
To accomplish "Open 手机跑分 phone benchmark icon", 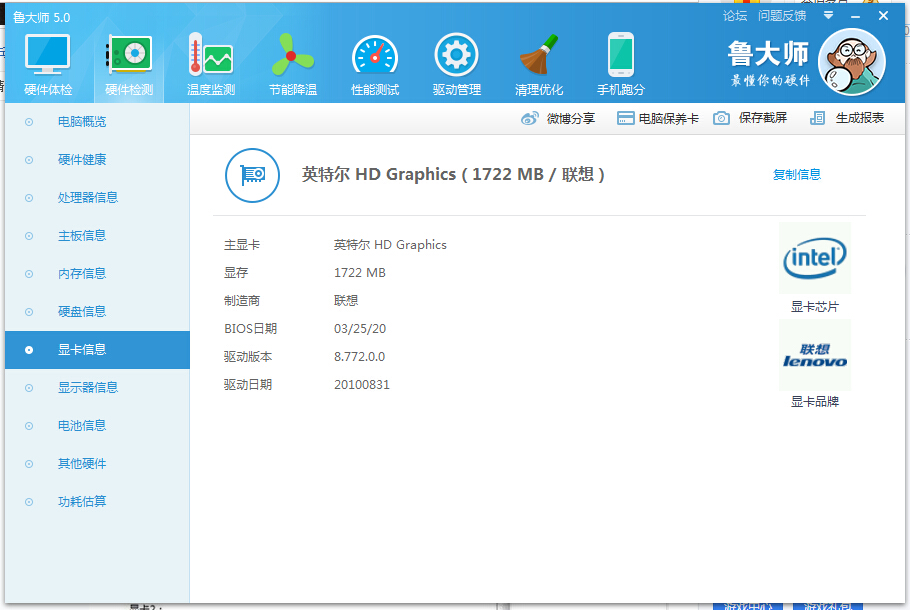I will point(620,55).
